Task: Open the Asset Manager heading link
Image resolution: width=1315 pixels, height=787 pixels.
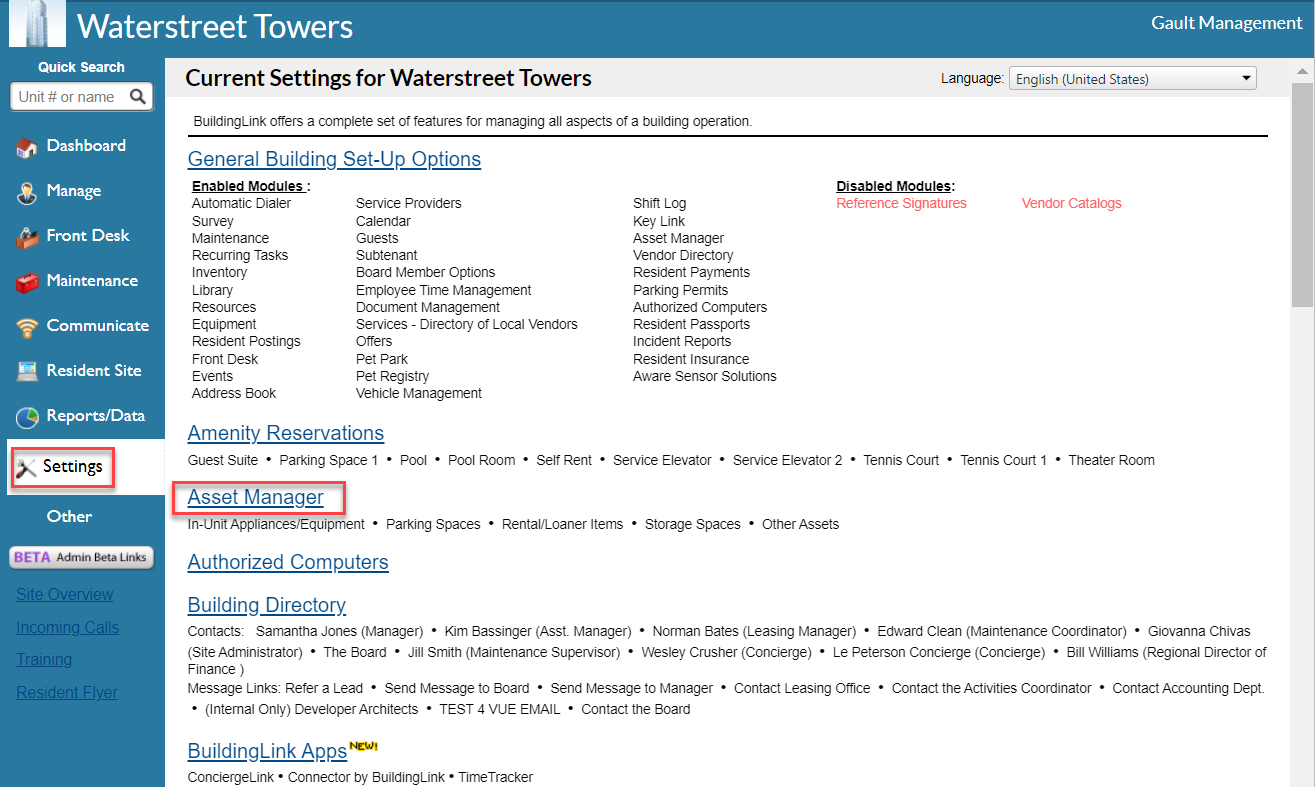Action: point(256,497)
